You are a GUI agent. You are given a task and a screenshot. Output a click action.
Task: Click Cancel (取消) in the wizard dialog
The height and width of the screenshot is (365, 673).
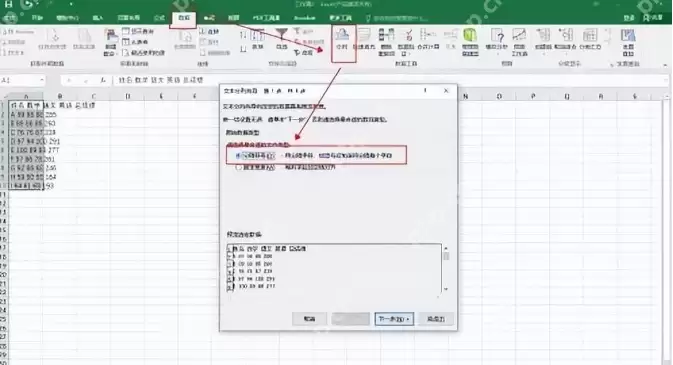point(309,319)
